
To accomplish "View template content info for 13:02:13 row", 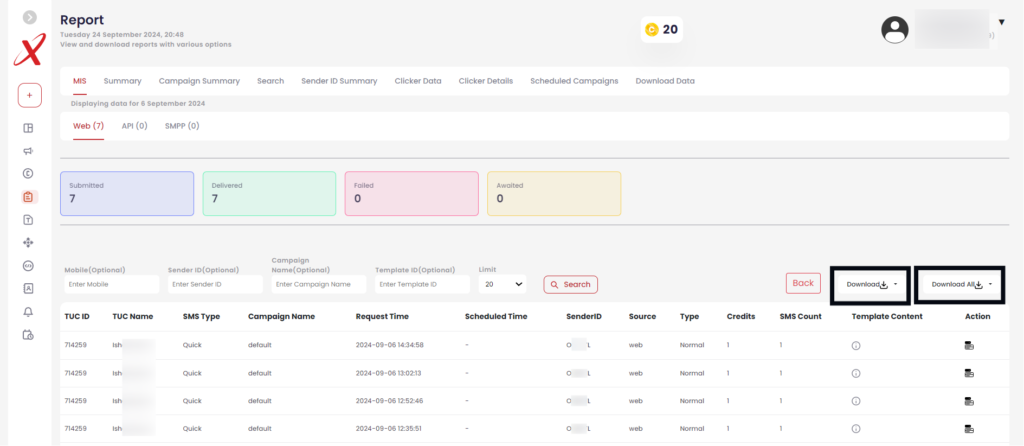I will pyautogui.click(x=856, y=374).
